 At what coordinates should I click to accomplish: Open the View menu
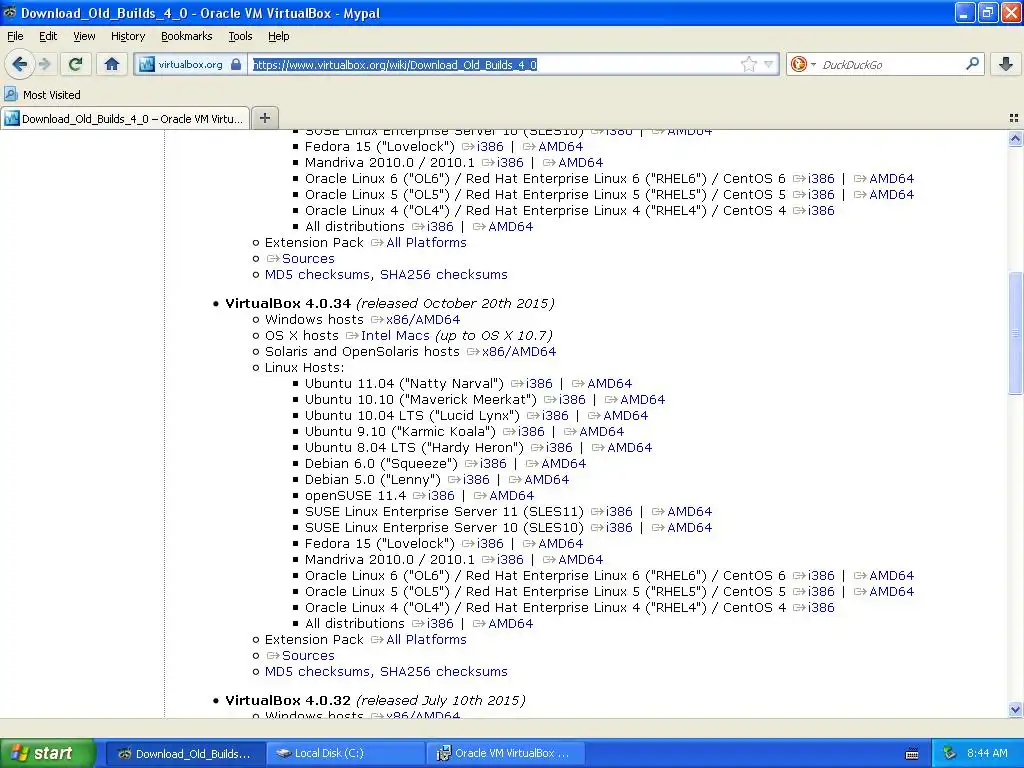(84, 36)
